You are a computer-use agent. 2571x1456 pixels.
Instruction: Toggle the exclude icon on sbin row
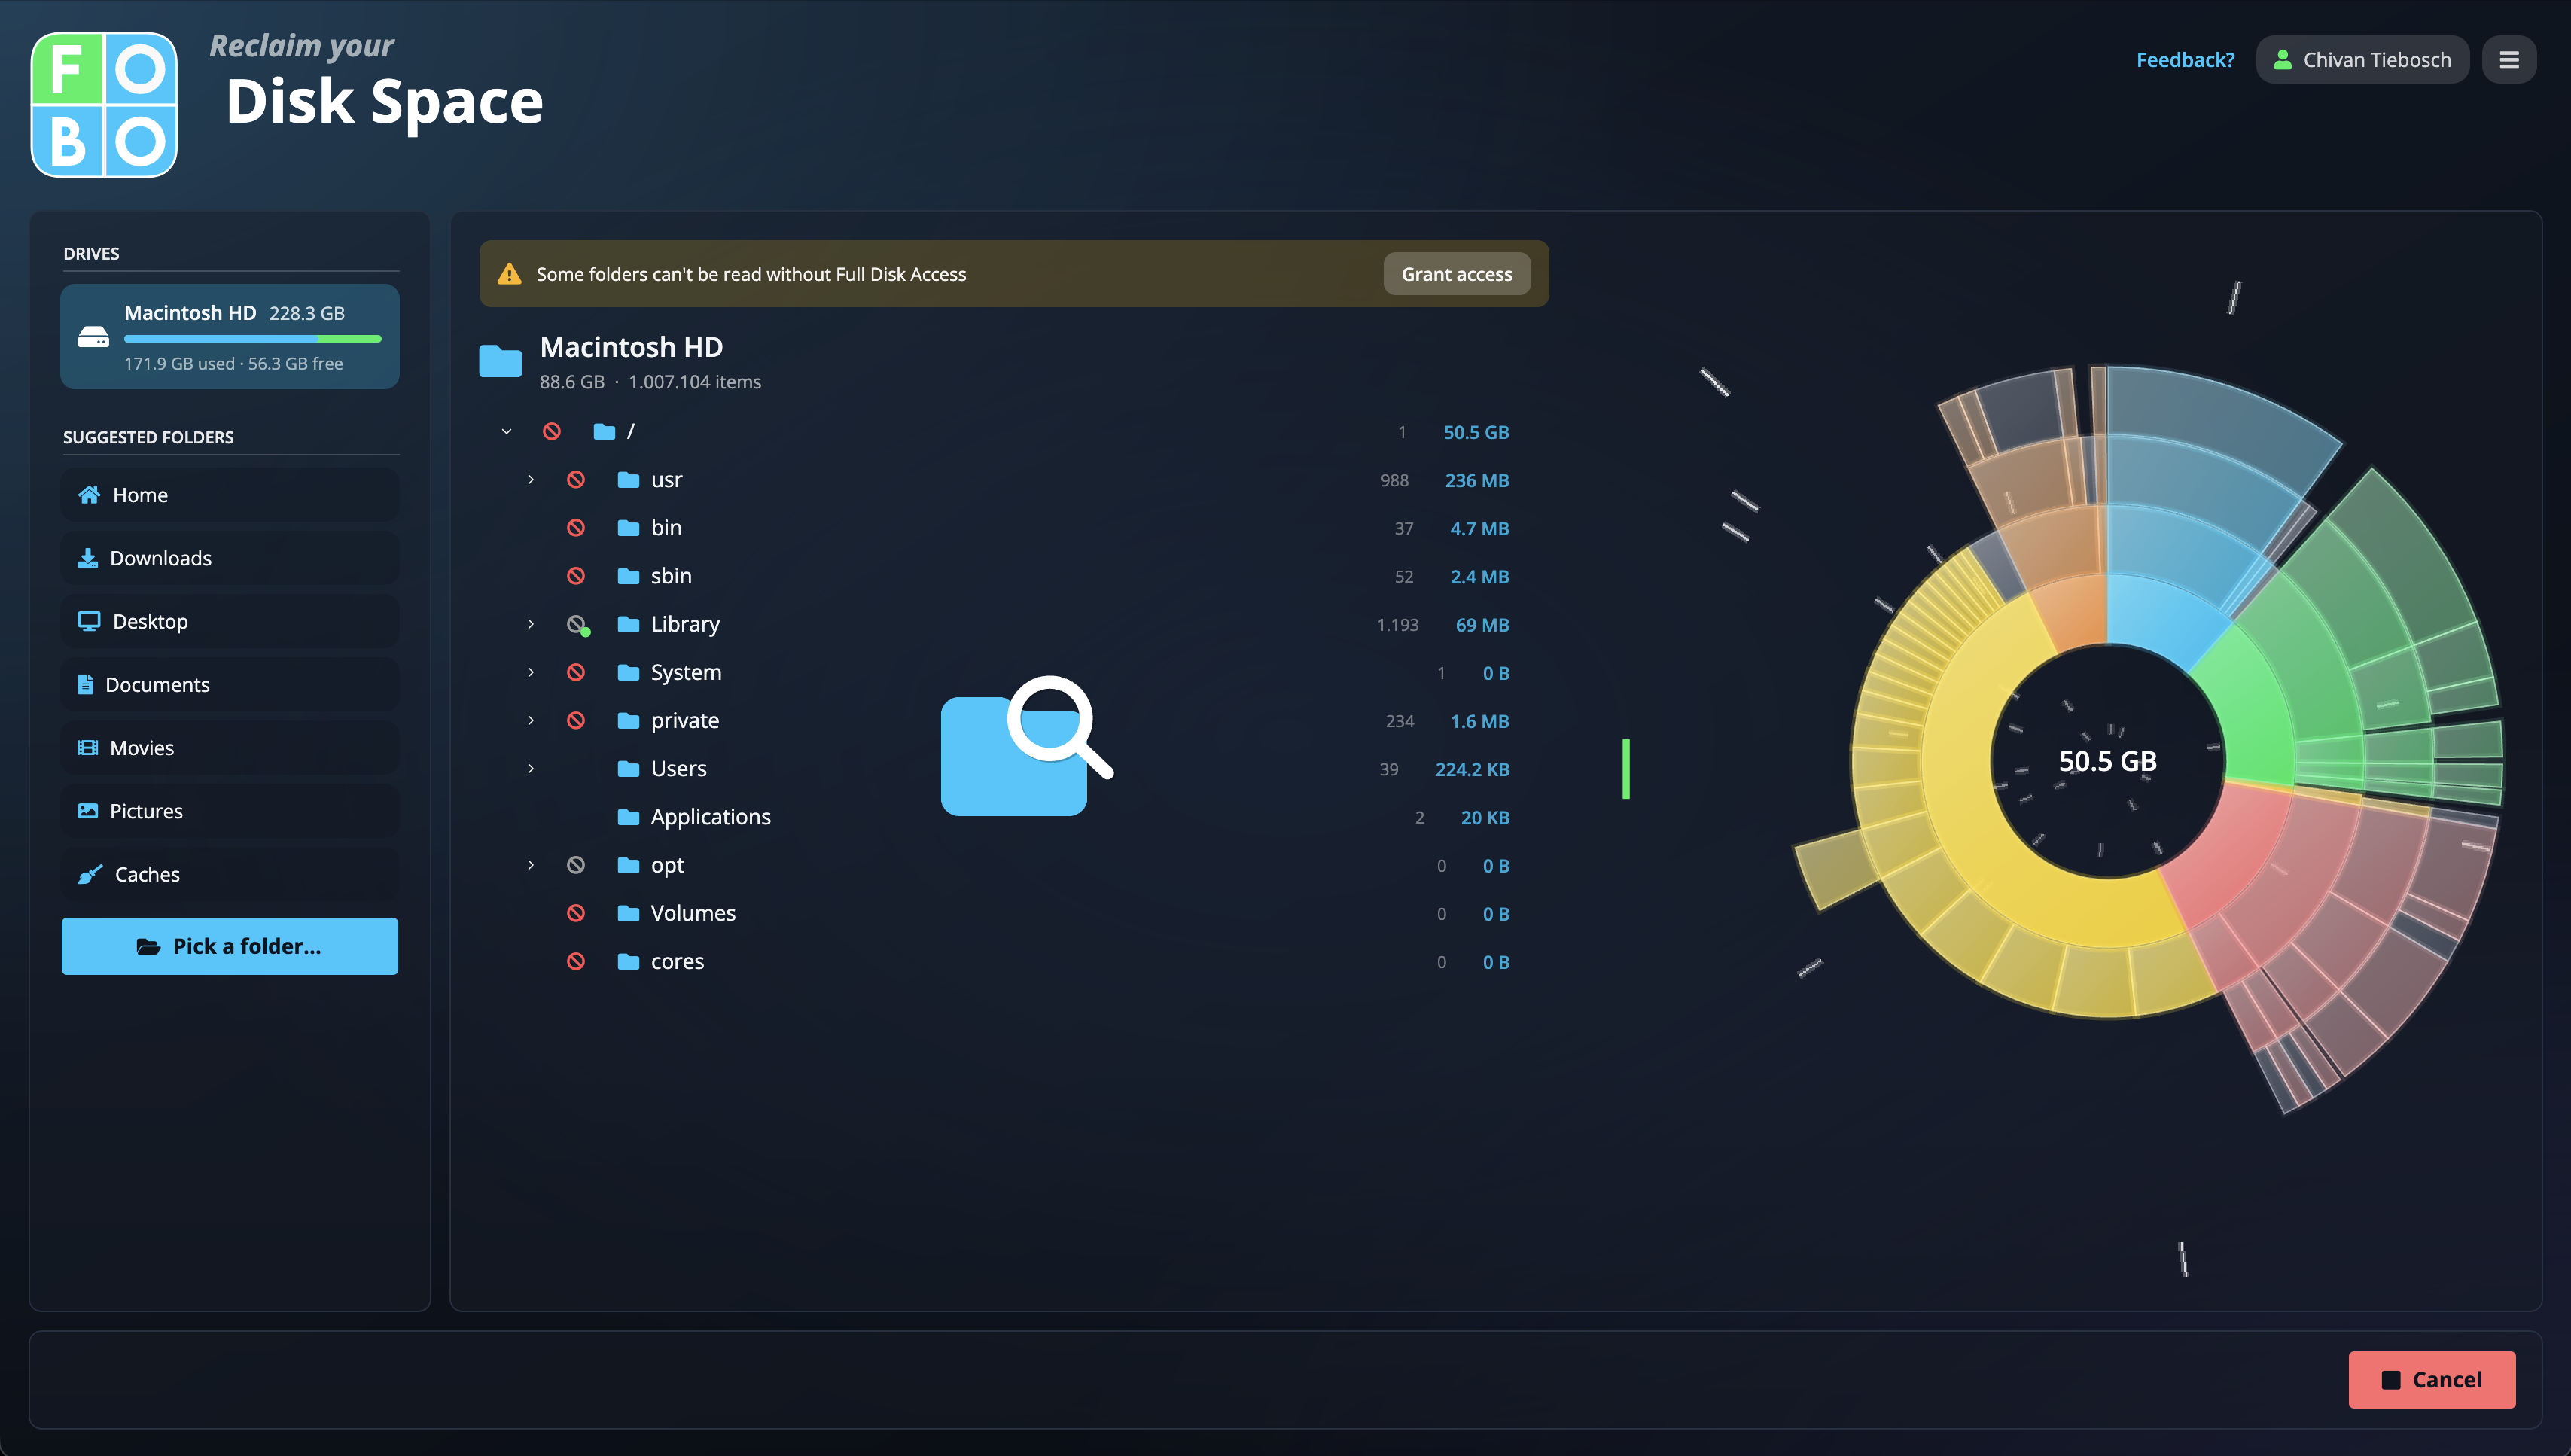coord(576,576)
